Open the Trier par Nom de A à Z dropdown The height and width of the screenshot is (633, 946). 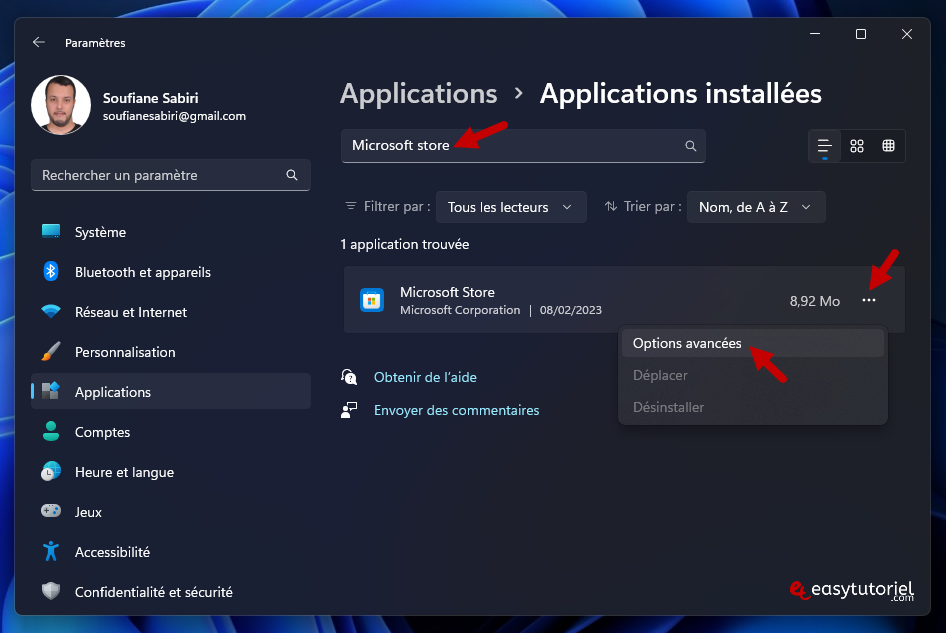pos(756,207)
